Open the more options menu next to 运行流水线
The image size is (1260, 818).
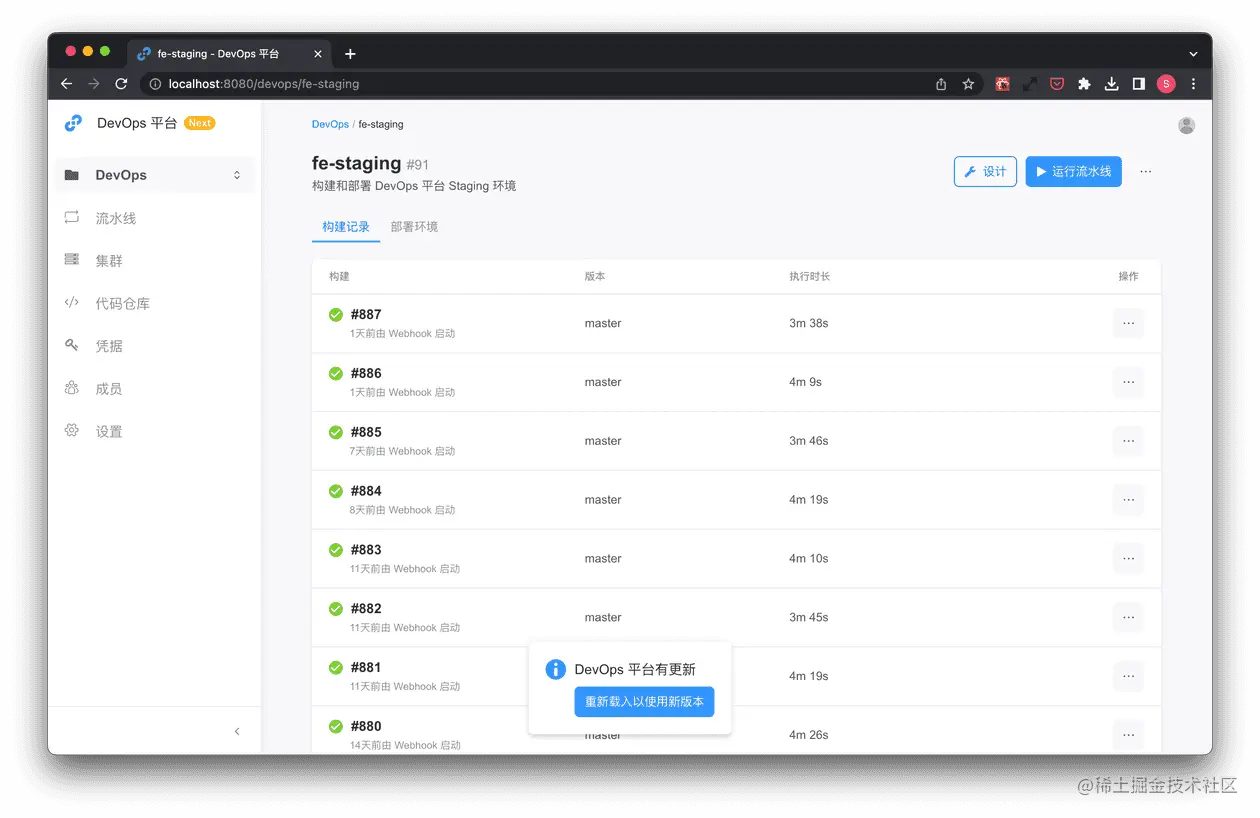click(x=1146, y=172)
